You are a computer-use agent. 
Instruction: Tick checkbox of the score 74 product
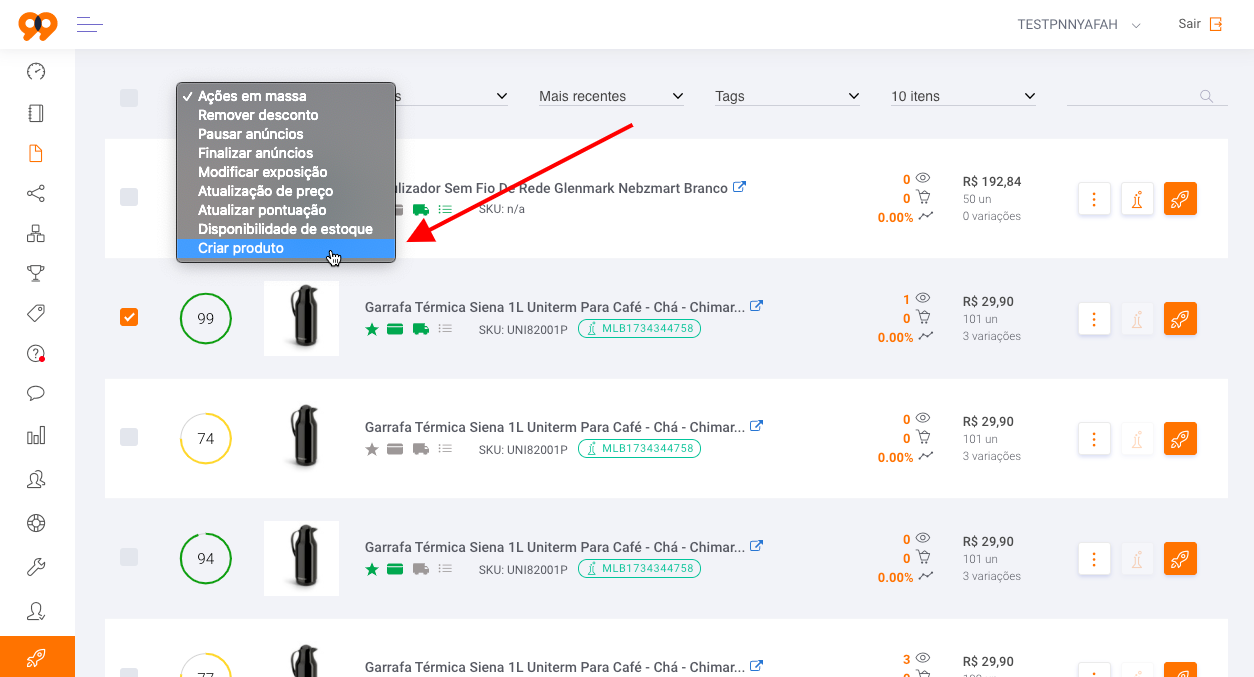tap(129, 437)
